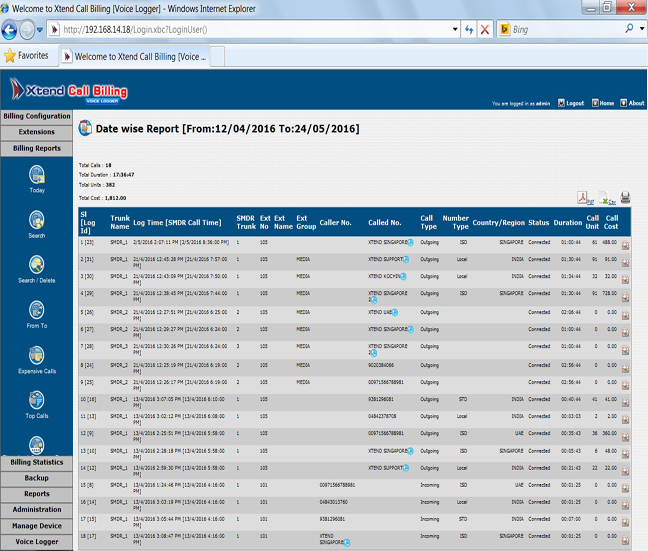Click the end-of-row icon for row 1 [23]
This screenshot has width=648, height=551.
pos(625,246)
